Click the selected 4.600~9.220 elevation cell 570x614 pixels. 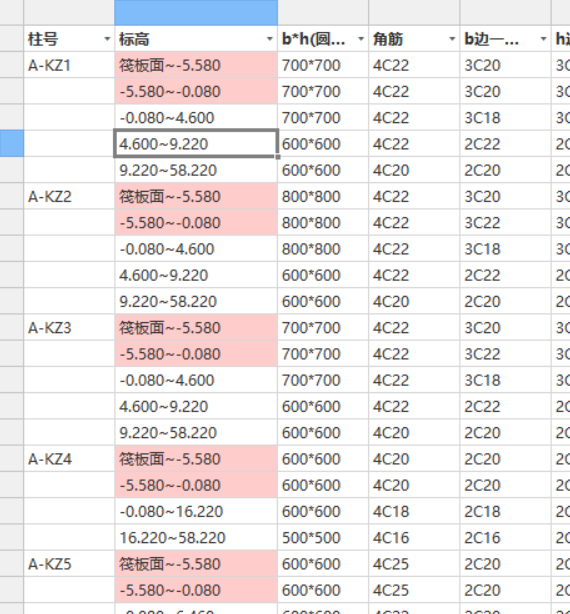click(196, 144)
